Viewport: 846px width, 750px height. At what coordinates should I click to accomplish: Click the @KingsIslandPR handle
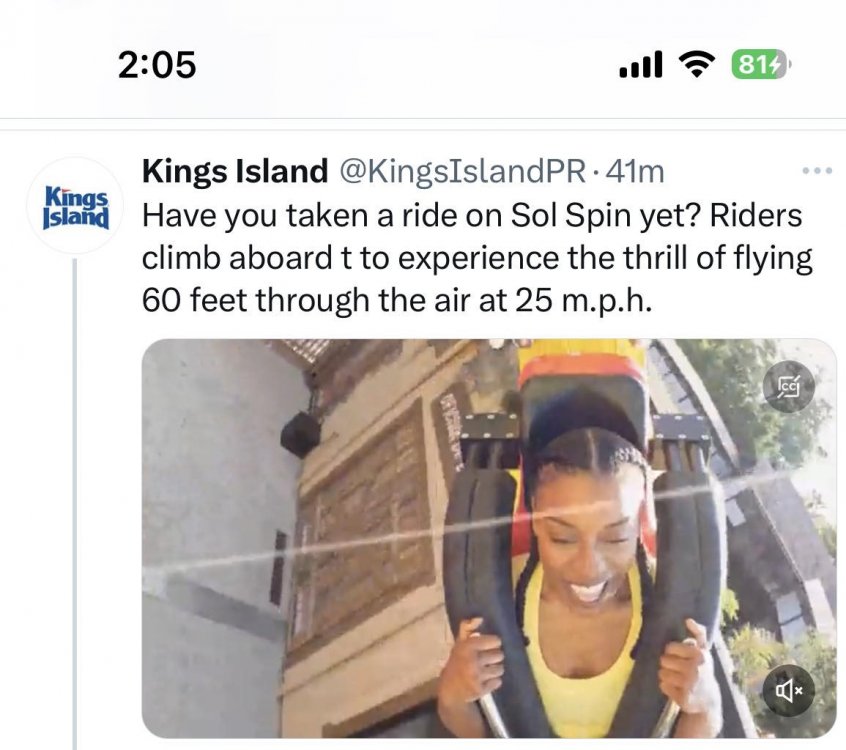463,172
